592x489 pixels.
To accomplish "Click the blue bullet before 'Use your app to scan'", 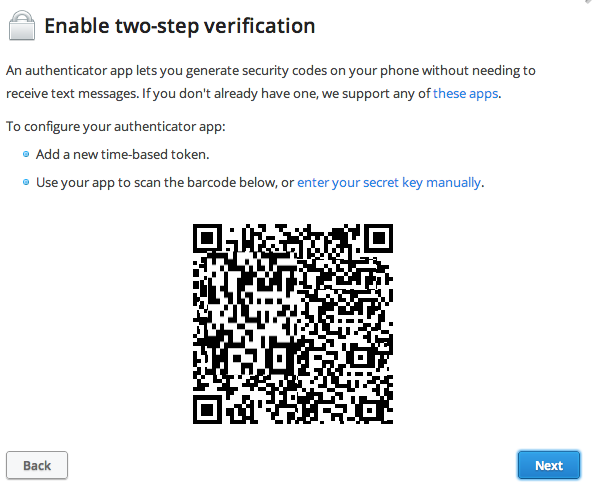I will click(26, 182).
